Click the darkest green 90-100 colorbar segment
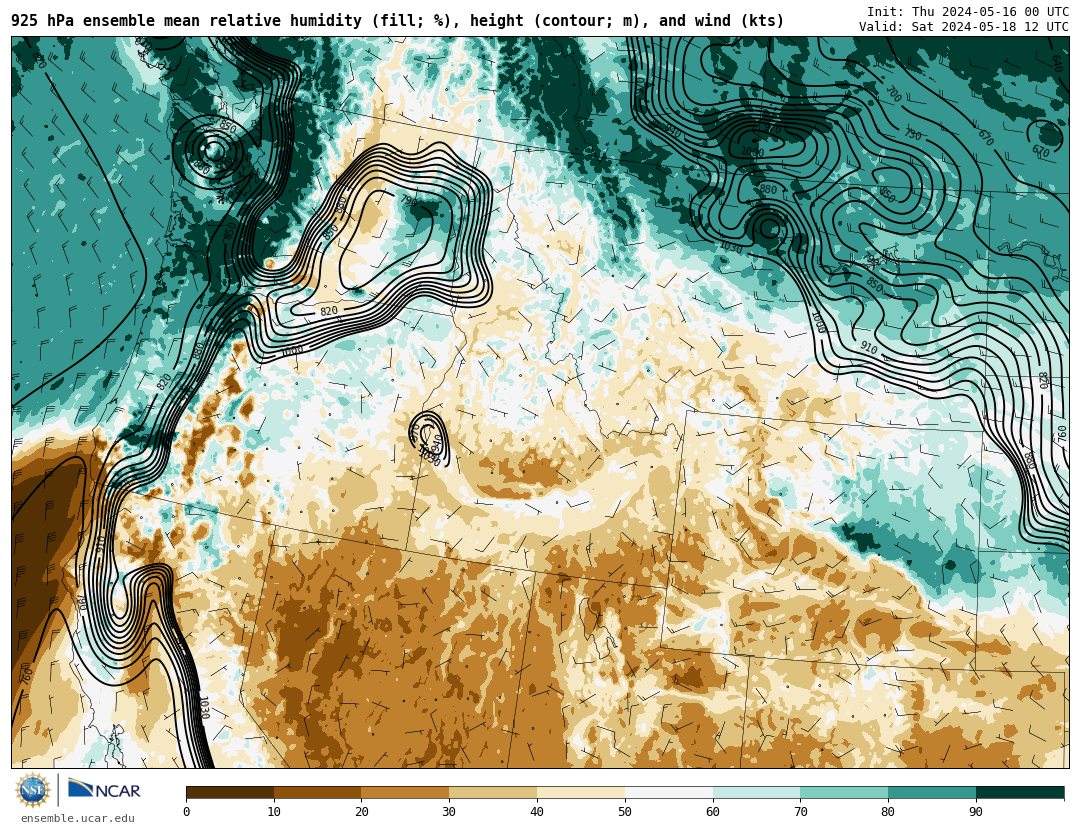The height and width of the screenshot is (831, 1080). 1020,793
